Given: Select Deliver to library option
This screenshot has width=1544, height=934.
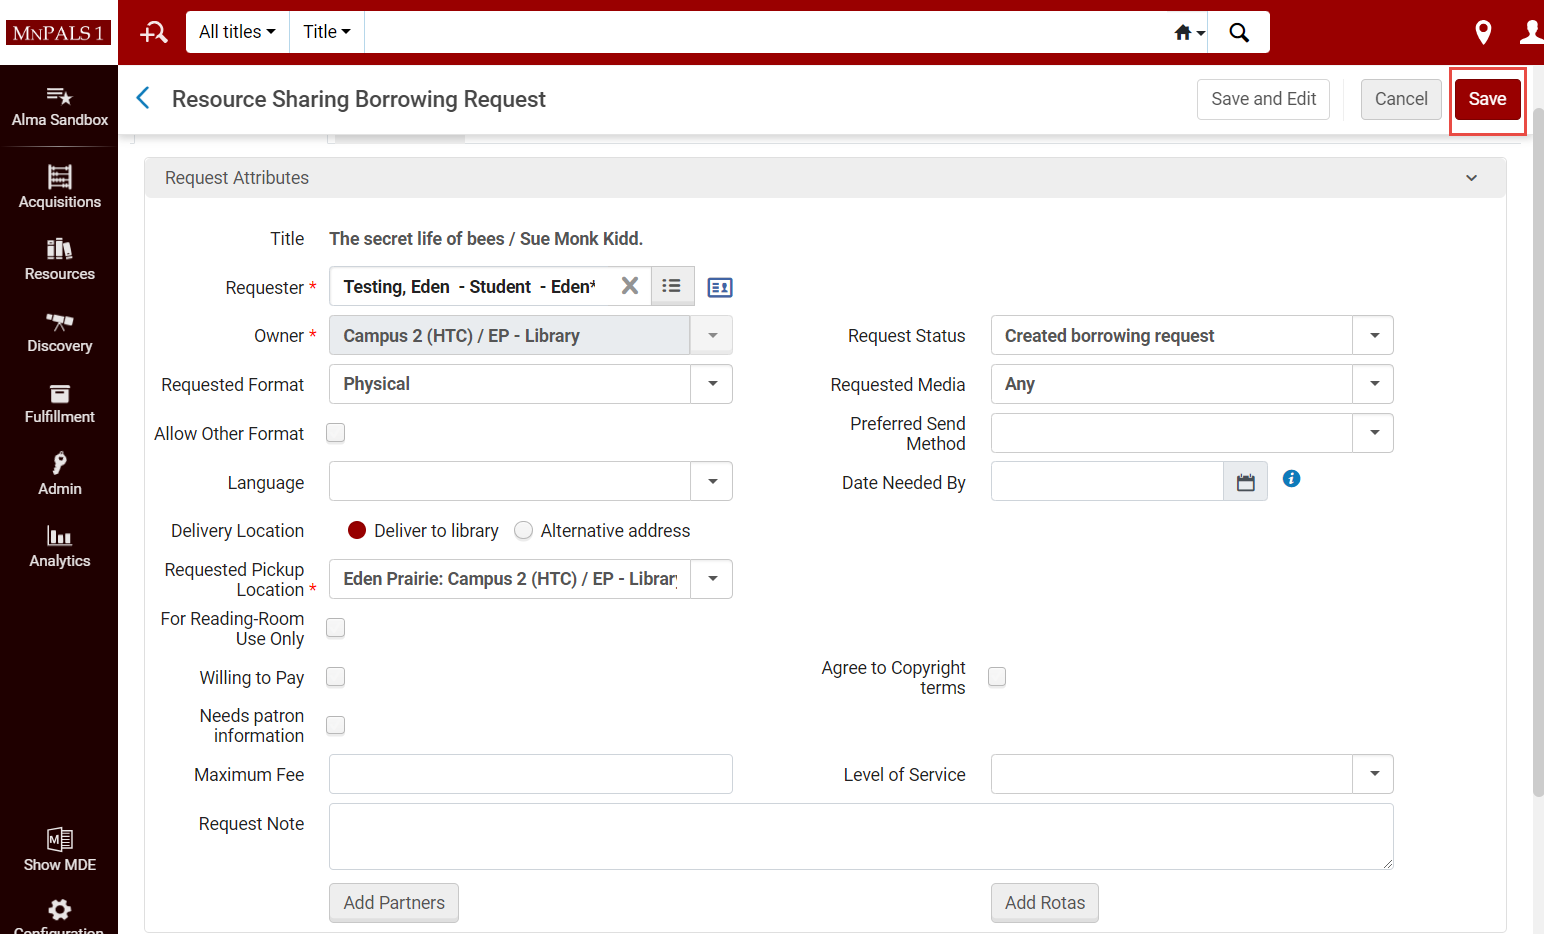Looking at the screenshot, I should [357, 530].
